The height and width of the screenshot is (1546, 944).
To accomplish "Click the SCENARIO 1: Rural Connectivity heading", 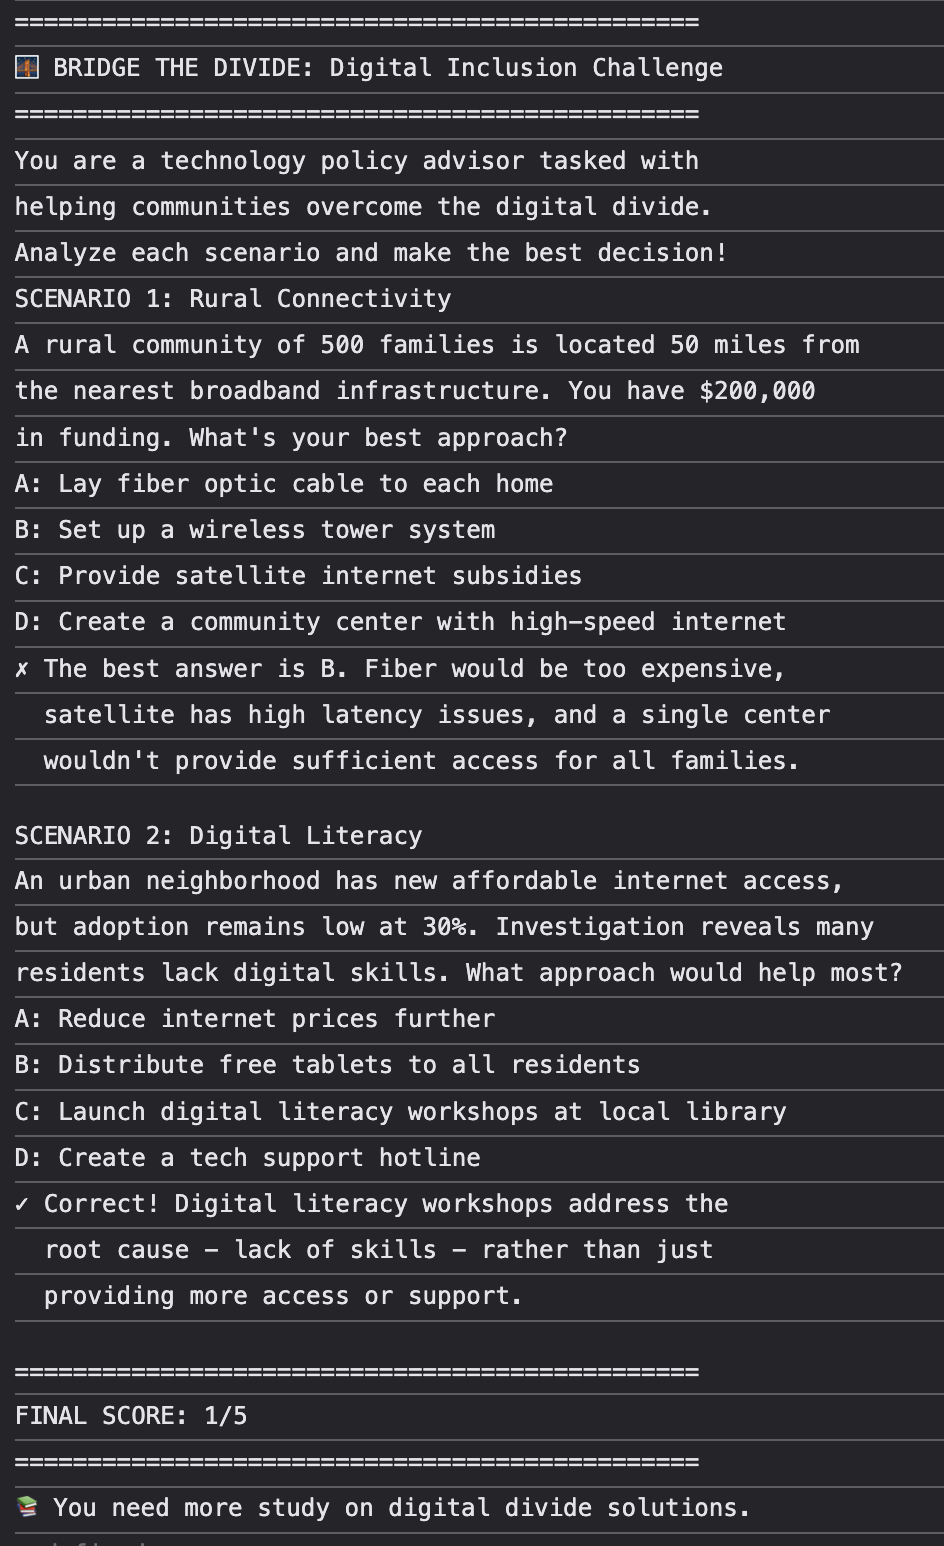I will [x=233, y=299].
